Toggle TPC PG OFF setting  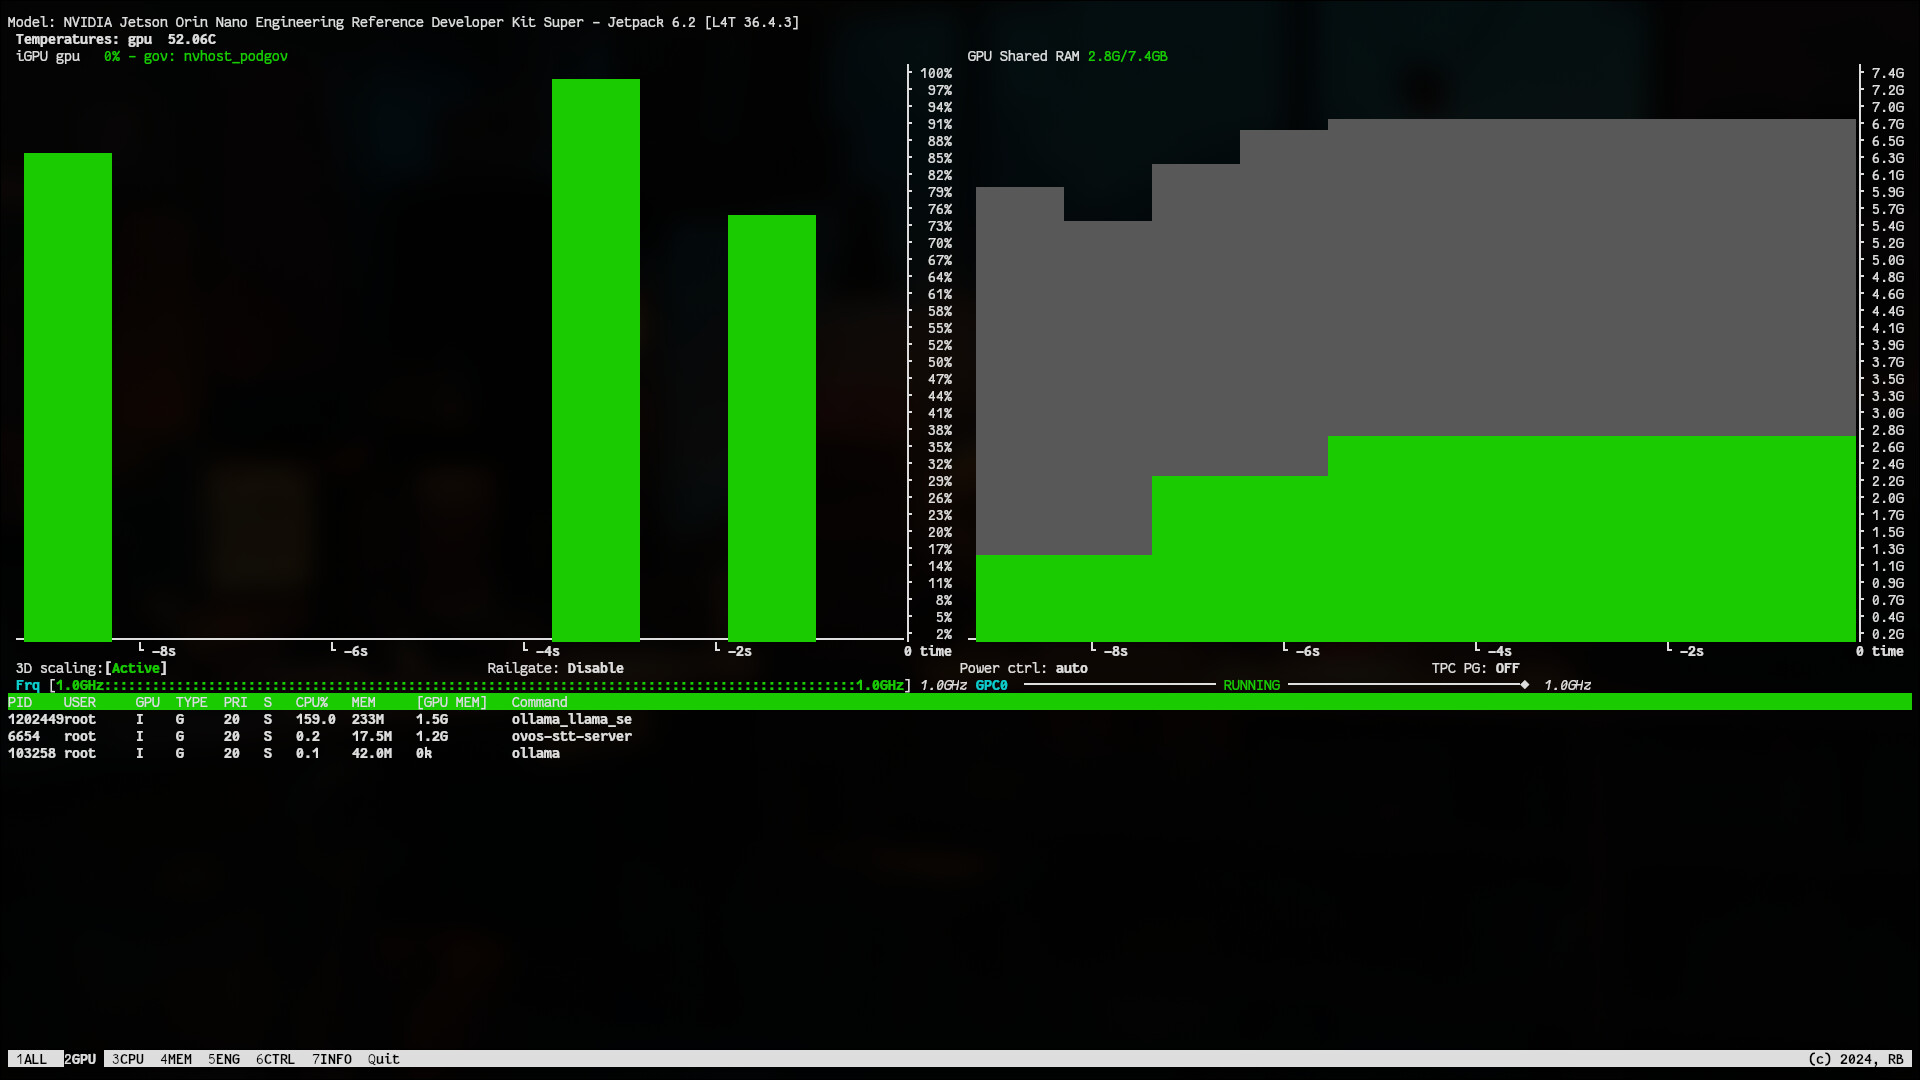pyautogui.click(x=1506, y=668)
